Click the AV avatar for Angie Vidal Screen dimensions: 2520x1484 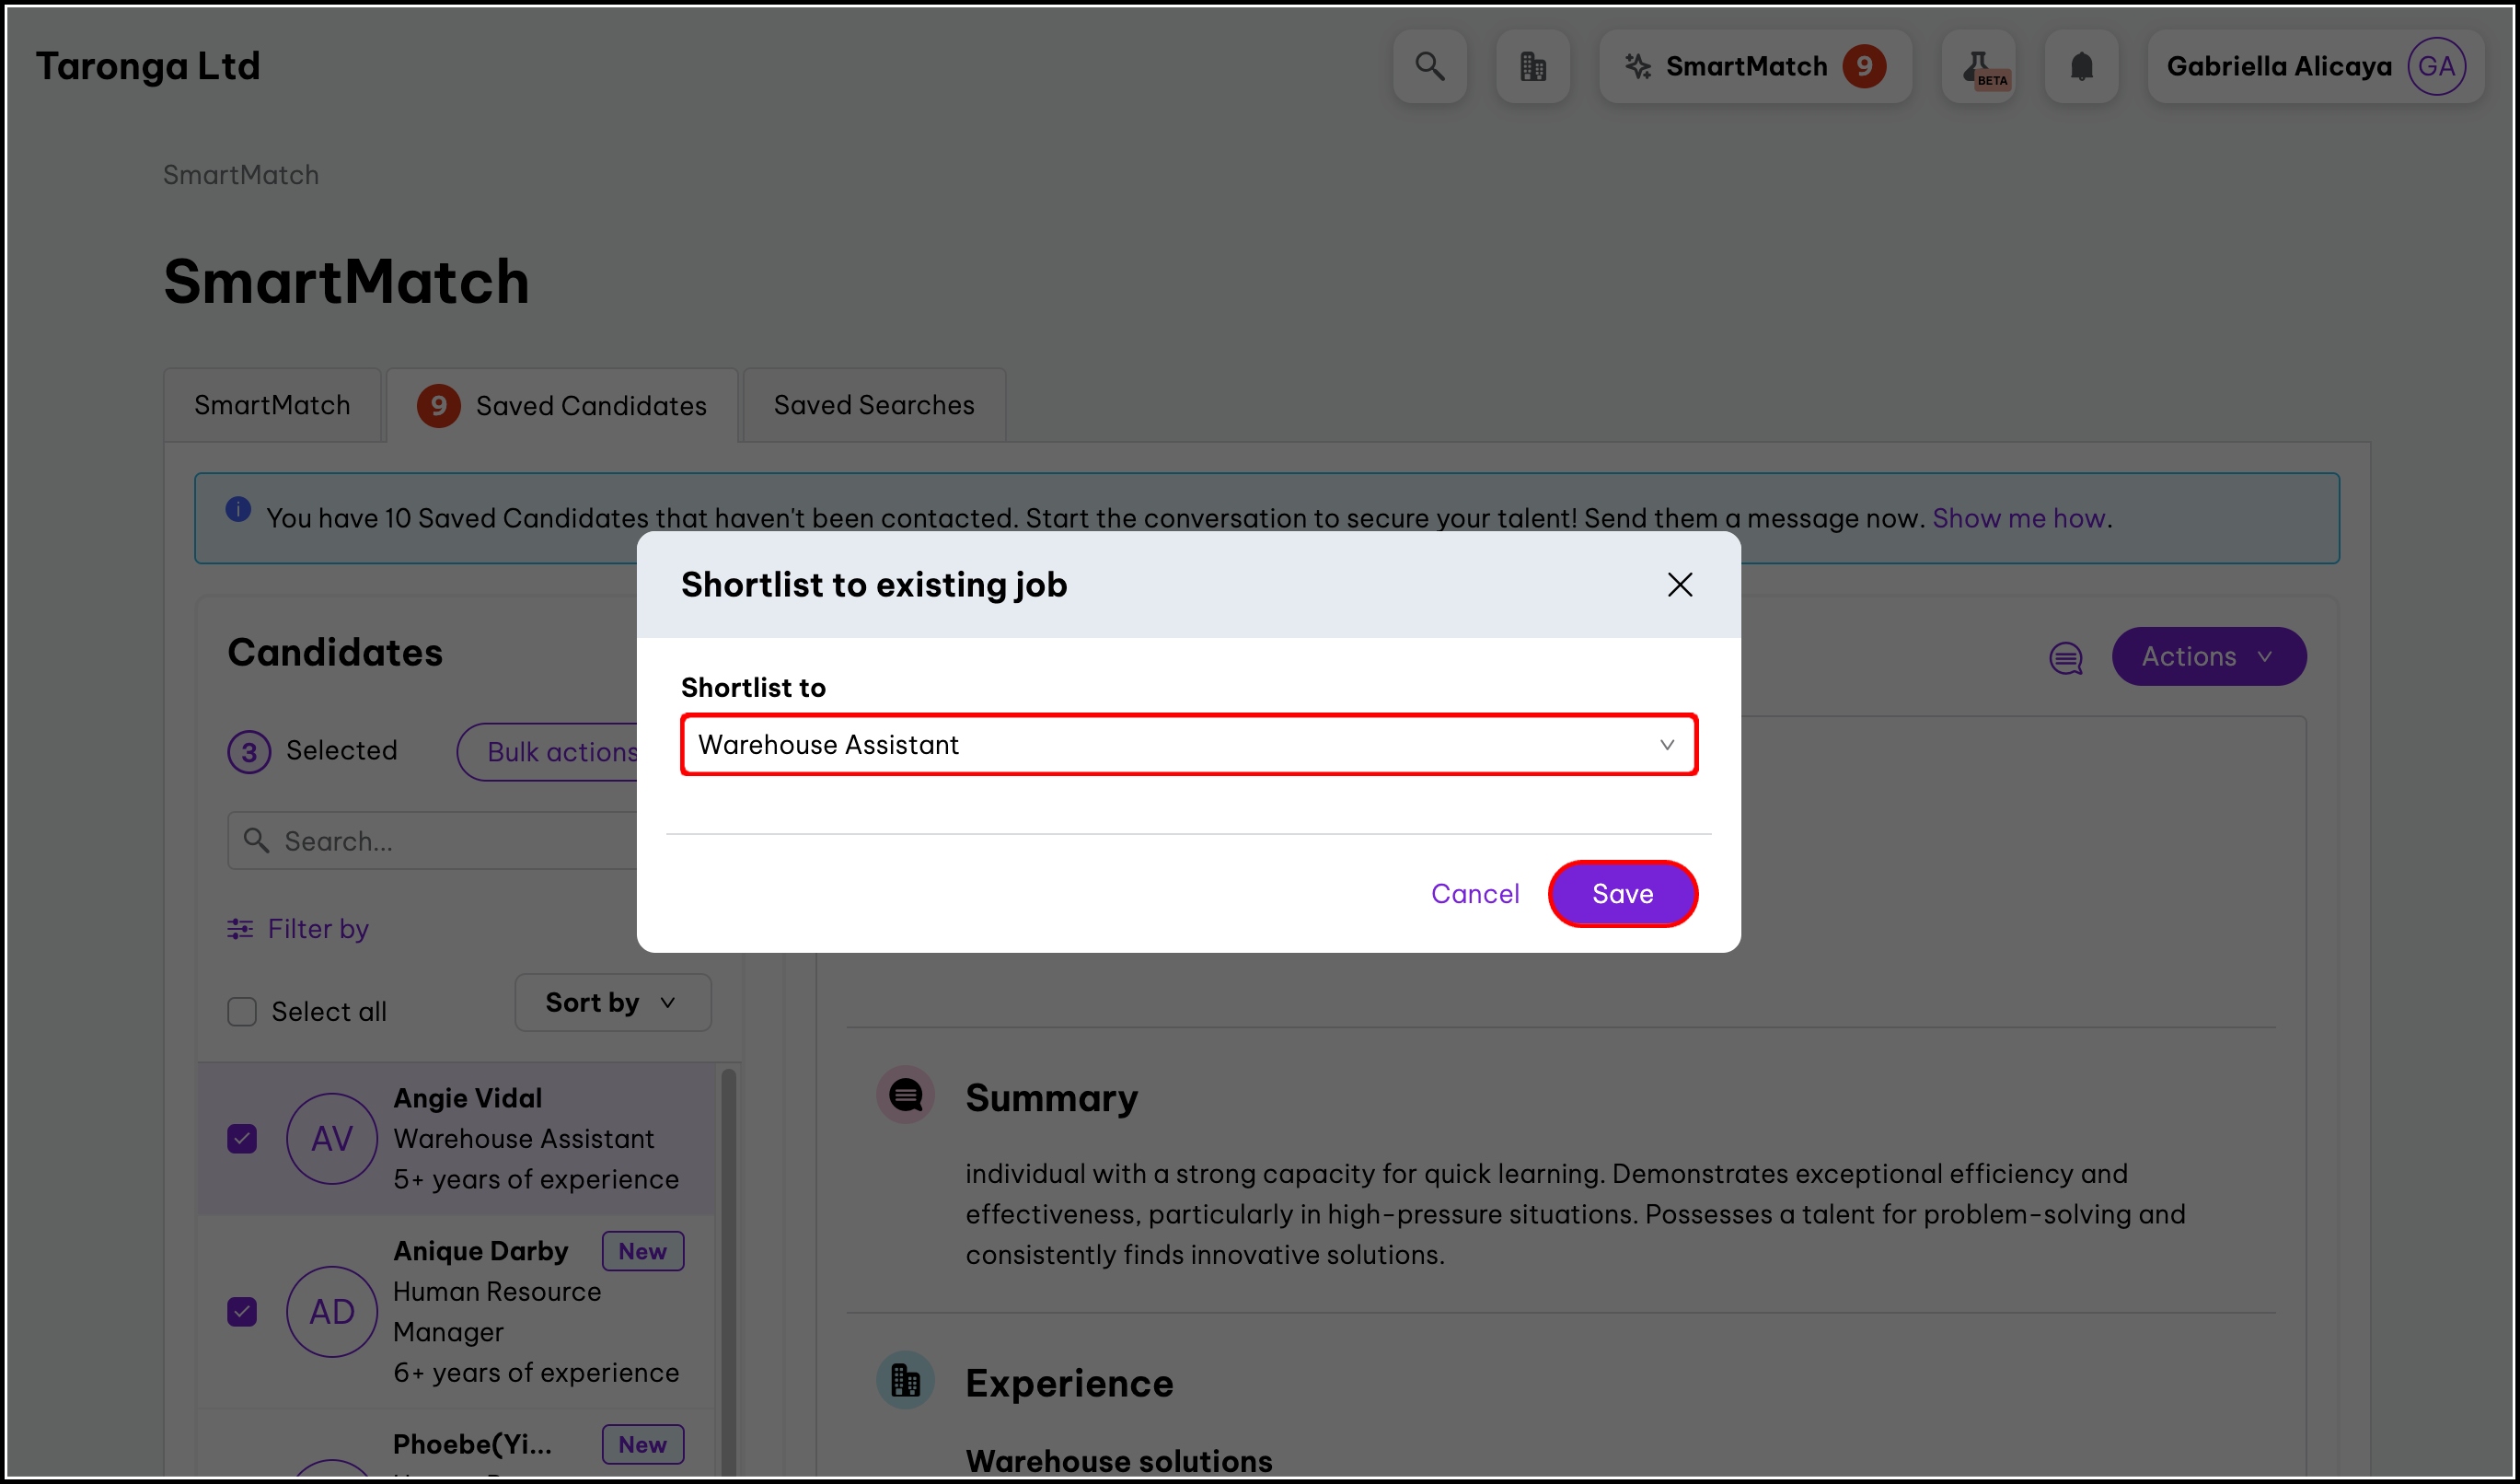tap(331, 1139)
